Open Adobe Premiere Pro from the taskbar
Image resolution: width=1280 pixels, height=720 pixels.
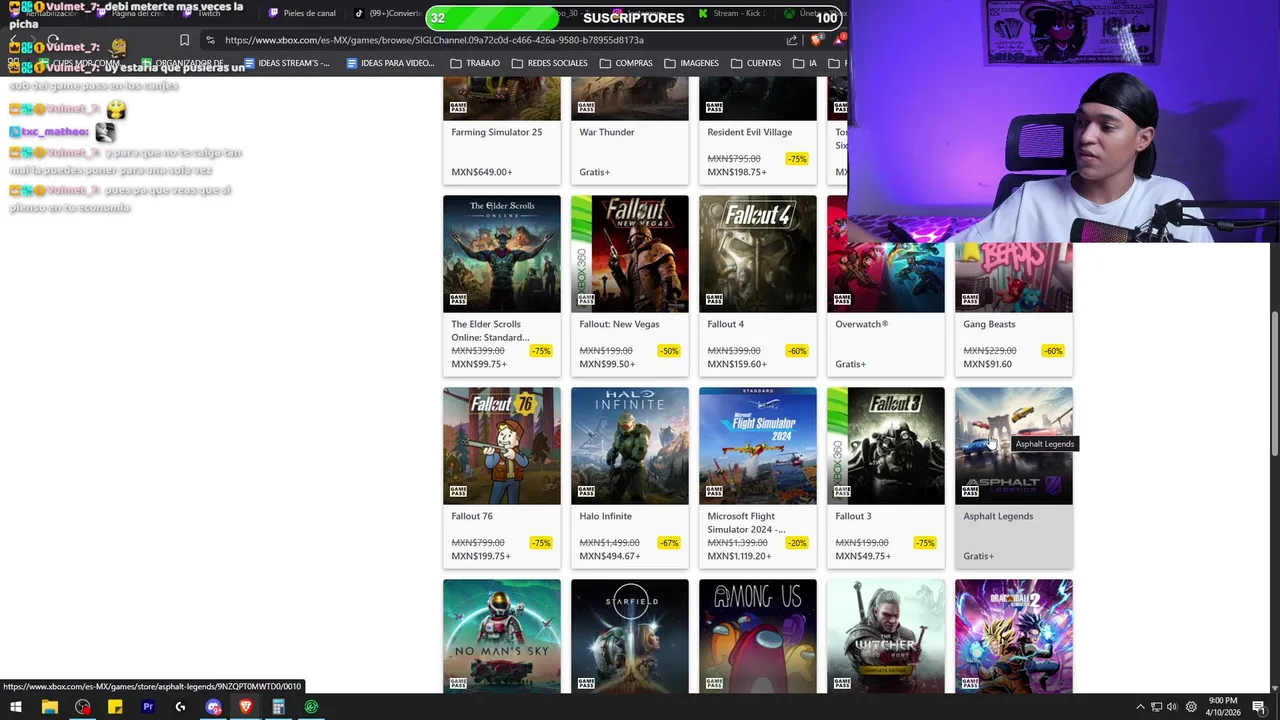[x=148, y=707]
